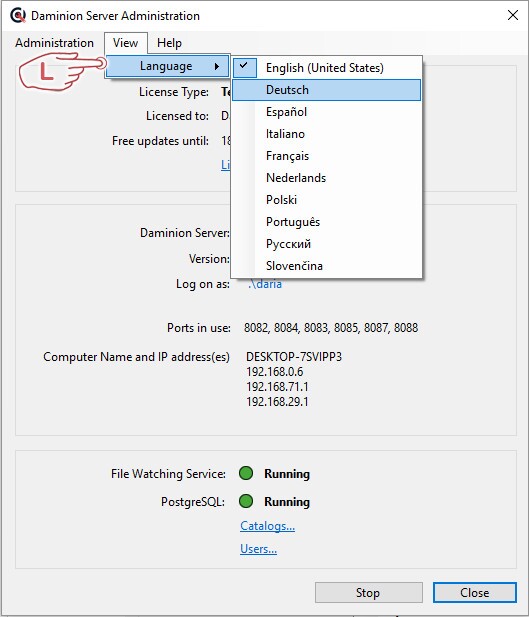Click the File Watching Service green status indicator
This screenshot has width=529, height=617.
tap(246, 473)
